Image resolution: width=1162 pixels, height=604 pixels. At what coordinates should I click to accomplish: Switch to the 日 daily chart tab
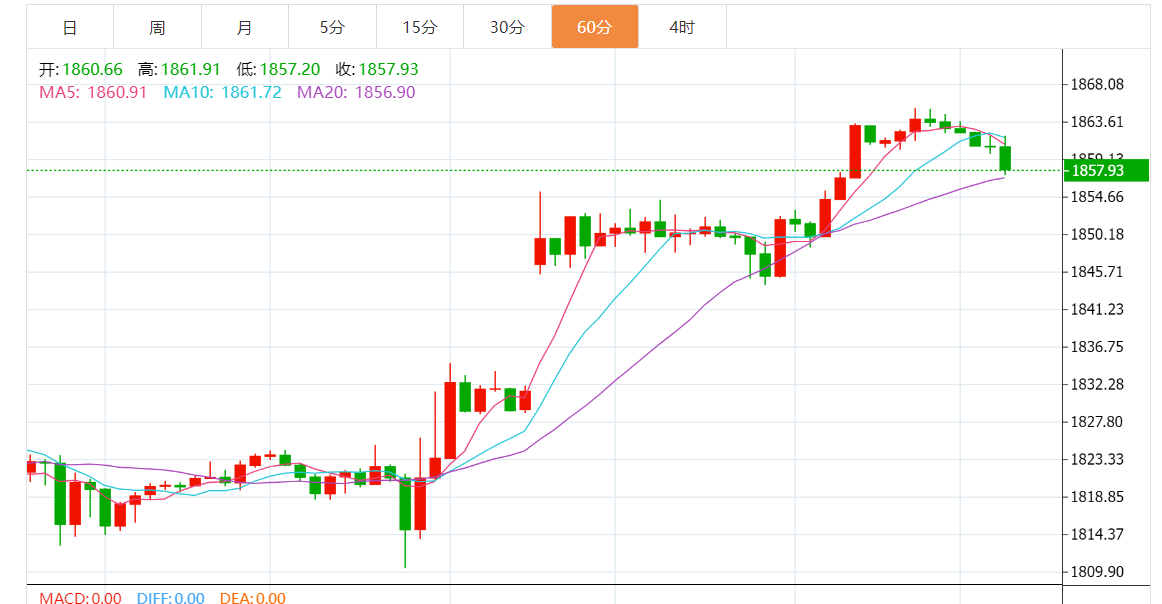coord(70,27)
